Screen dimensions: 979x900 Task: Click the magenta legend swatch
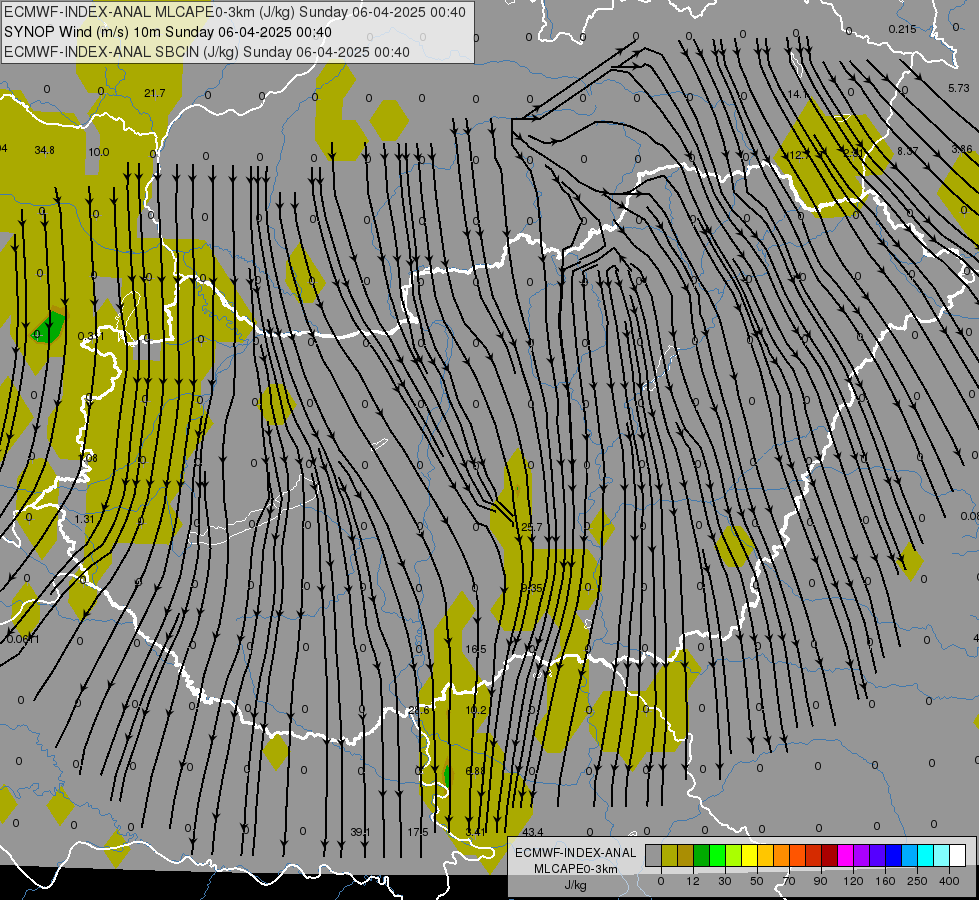(845, 856)
